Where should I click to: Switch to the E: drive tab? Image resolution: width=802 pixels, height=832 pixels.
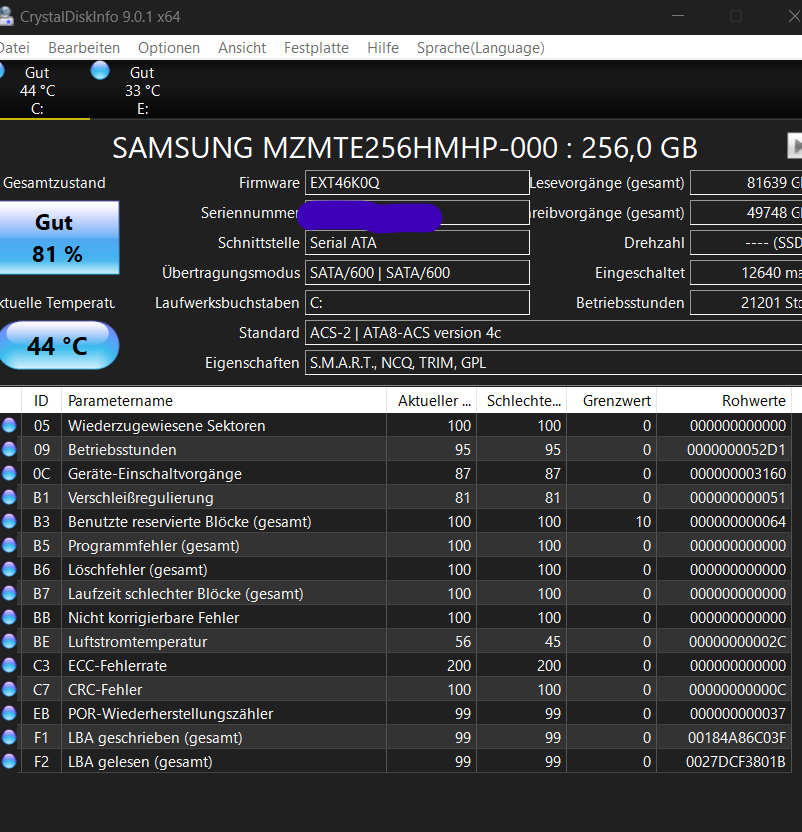[x=142, y=90]
